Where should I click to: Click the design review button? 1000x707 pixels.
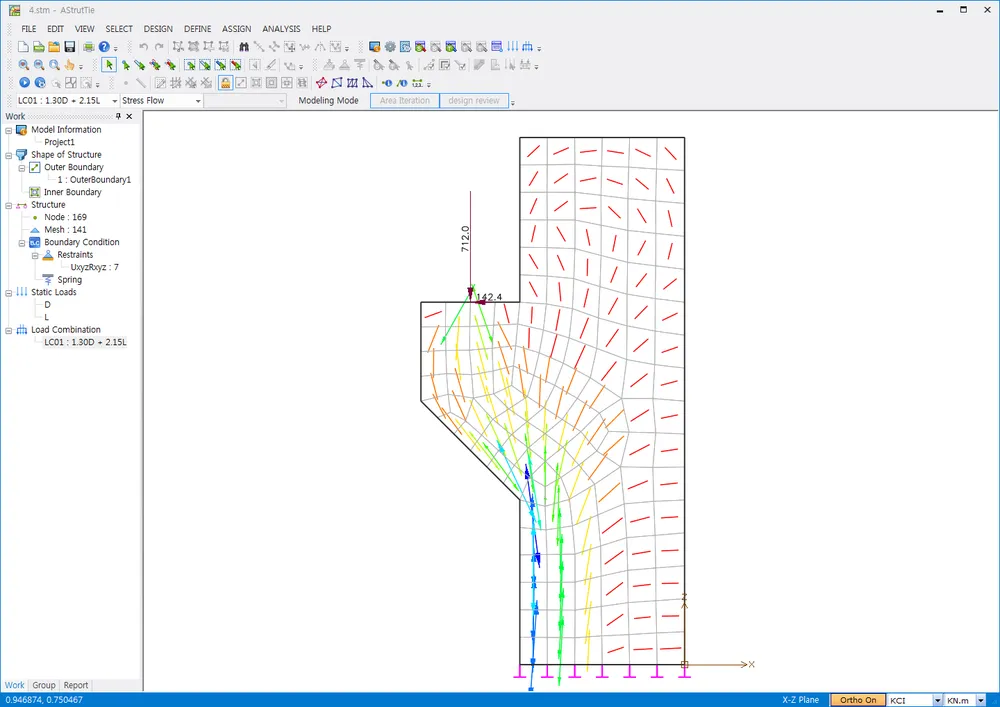[x=474, y=101]
